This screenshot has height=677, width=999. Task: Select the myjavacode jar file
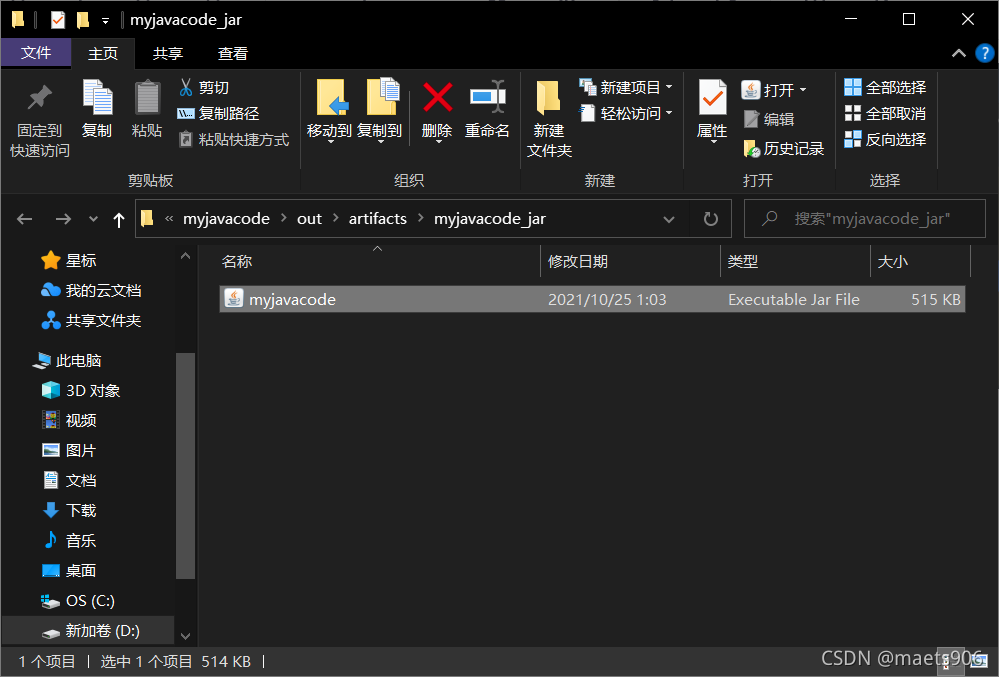pyautogui.click(x=593, y=299)
